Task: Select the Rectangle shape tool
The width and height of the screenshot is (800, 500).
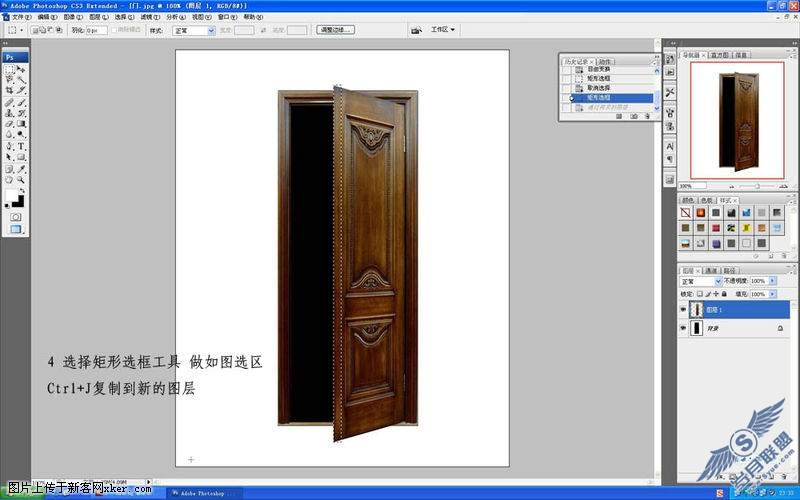Action: tap(21, 157)
